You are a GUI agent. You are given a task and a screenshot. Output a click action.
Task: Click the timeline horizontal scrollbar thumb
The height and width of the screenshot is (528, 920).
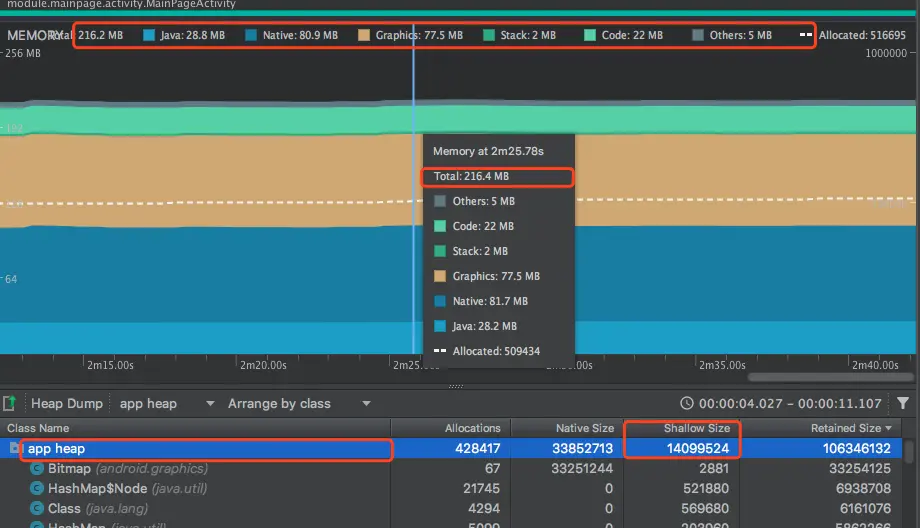(x=830, y=377)
